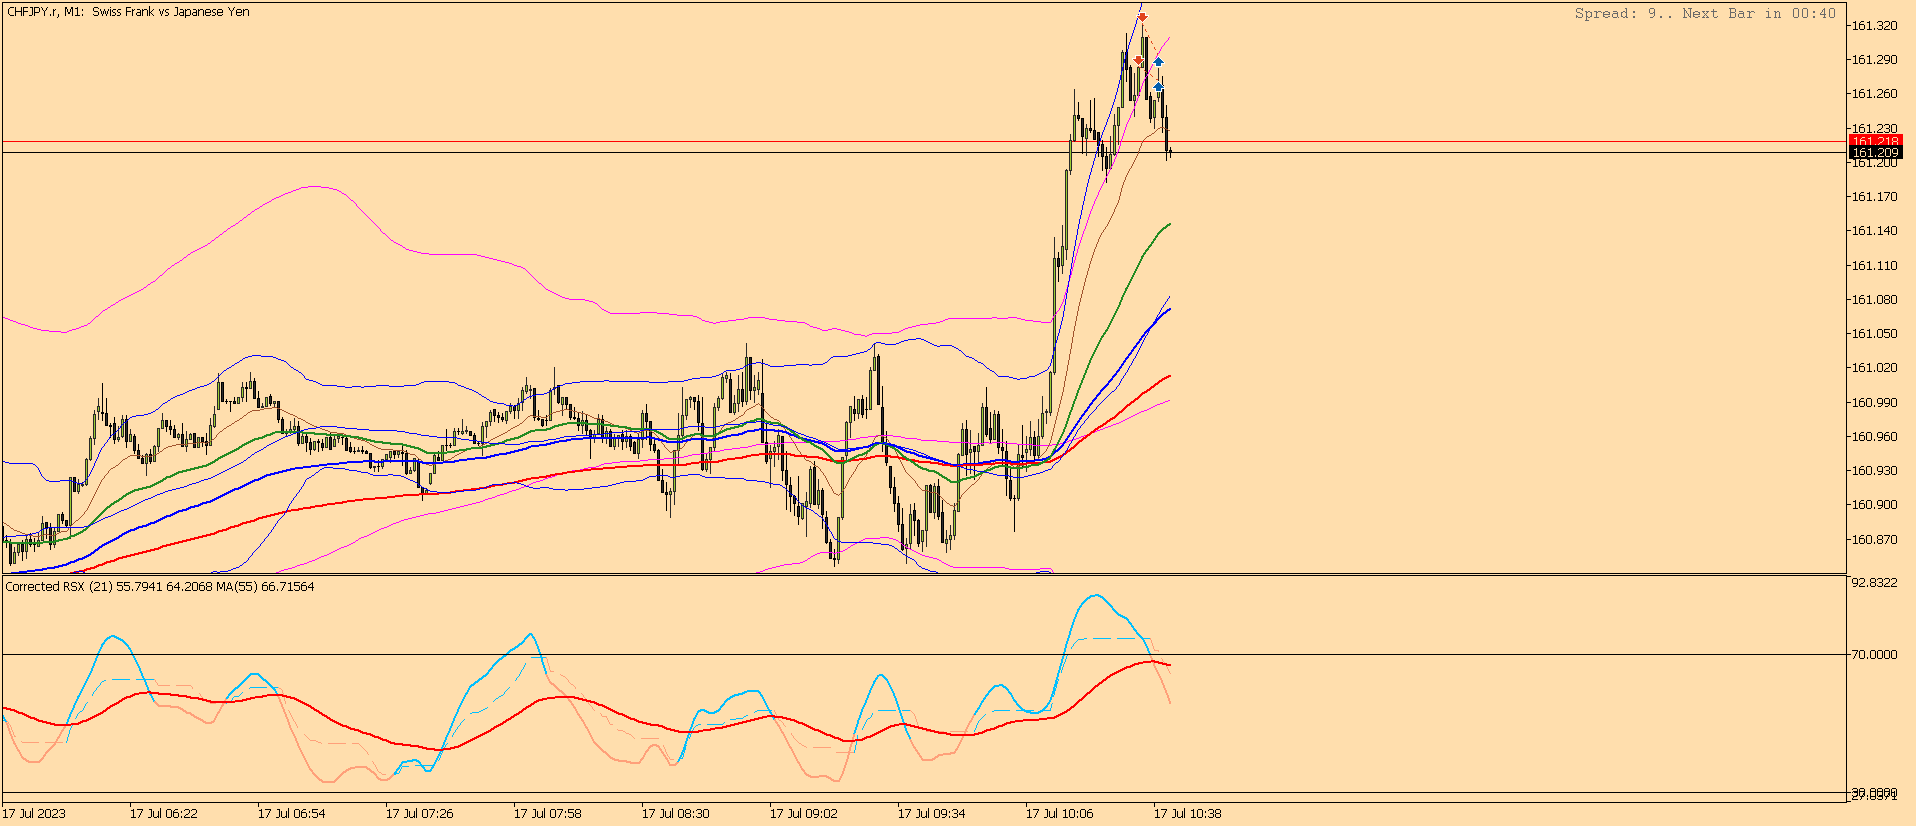
Task: Click the '17 Jul 07:26' time label
Action: click(420, 814)
